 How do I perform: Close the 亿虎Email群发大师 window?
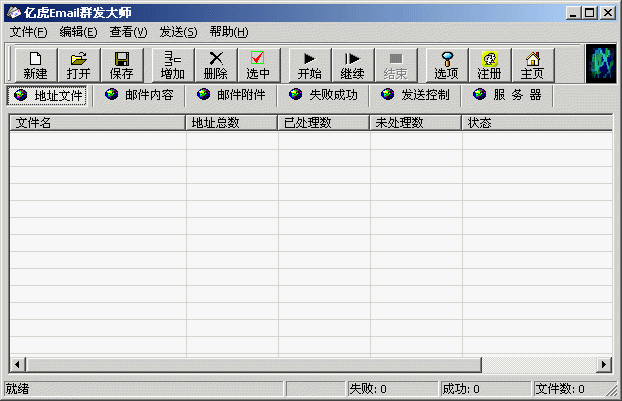608,13
